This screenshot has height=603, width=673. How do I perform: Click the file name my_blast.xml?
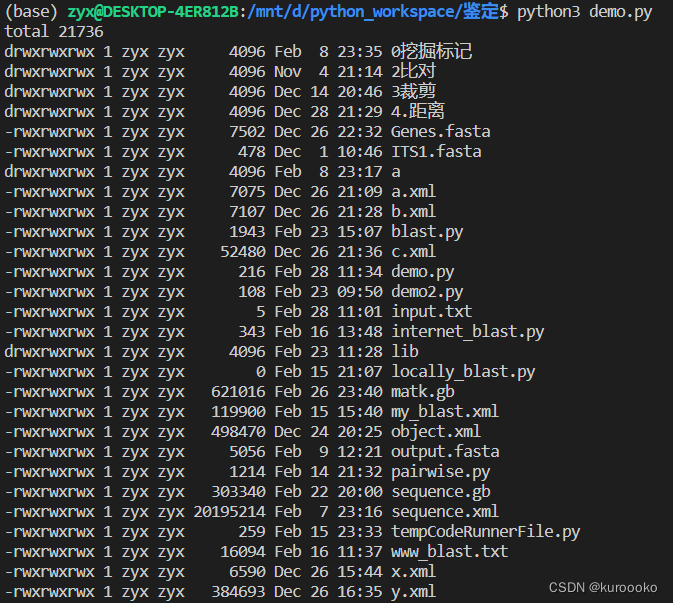coord(445,412)
